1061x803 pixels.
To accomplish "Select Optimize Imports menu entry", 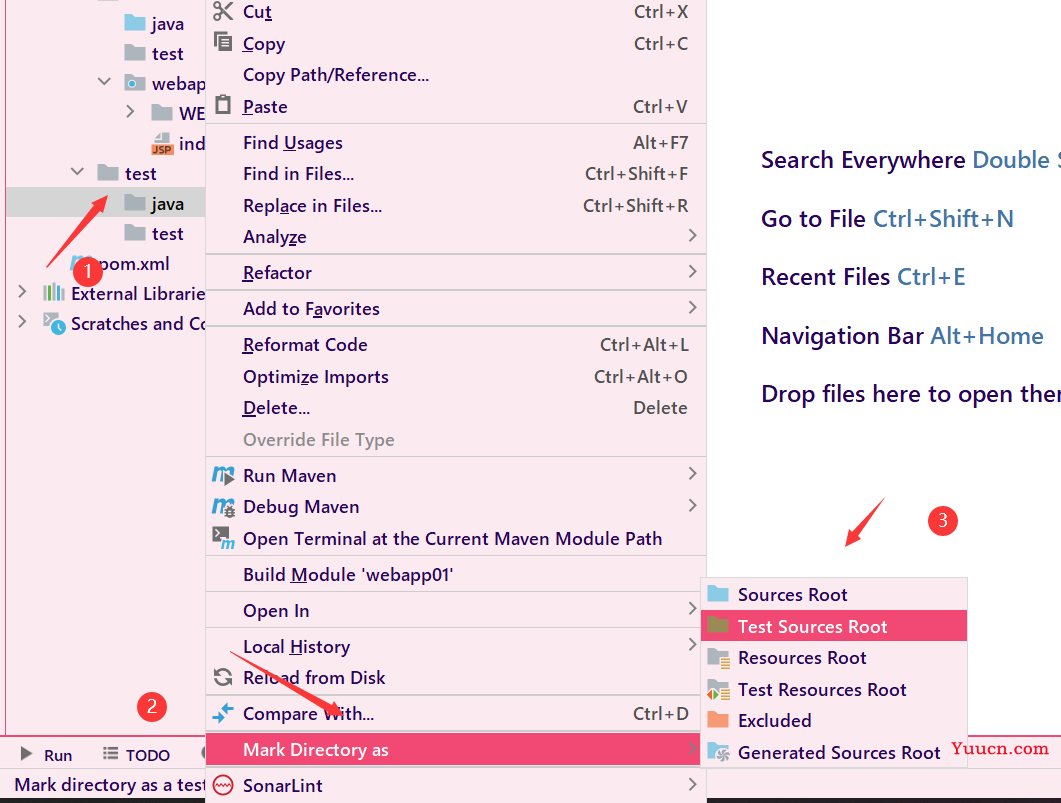I will (455, 377).
